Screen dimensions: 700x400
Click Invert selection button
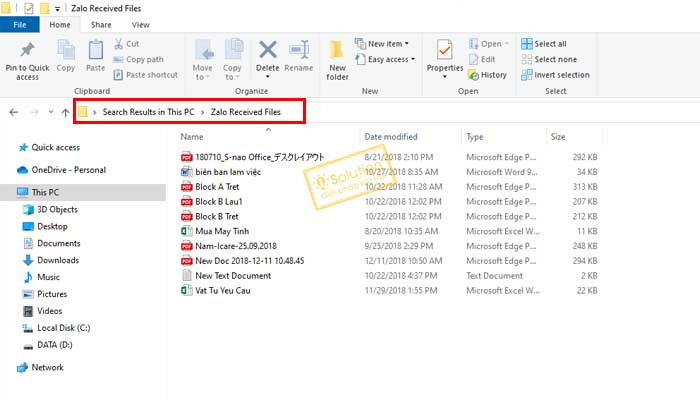(561, 74)
